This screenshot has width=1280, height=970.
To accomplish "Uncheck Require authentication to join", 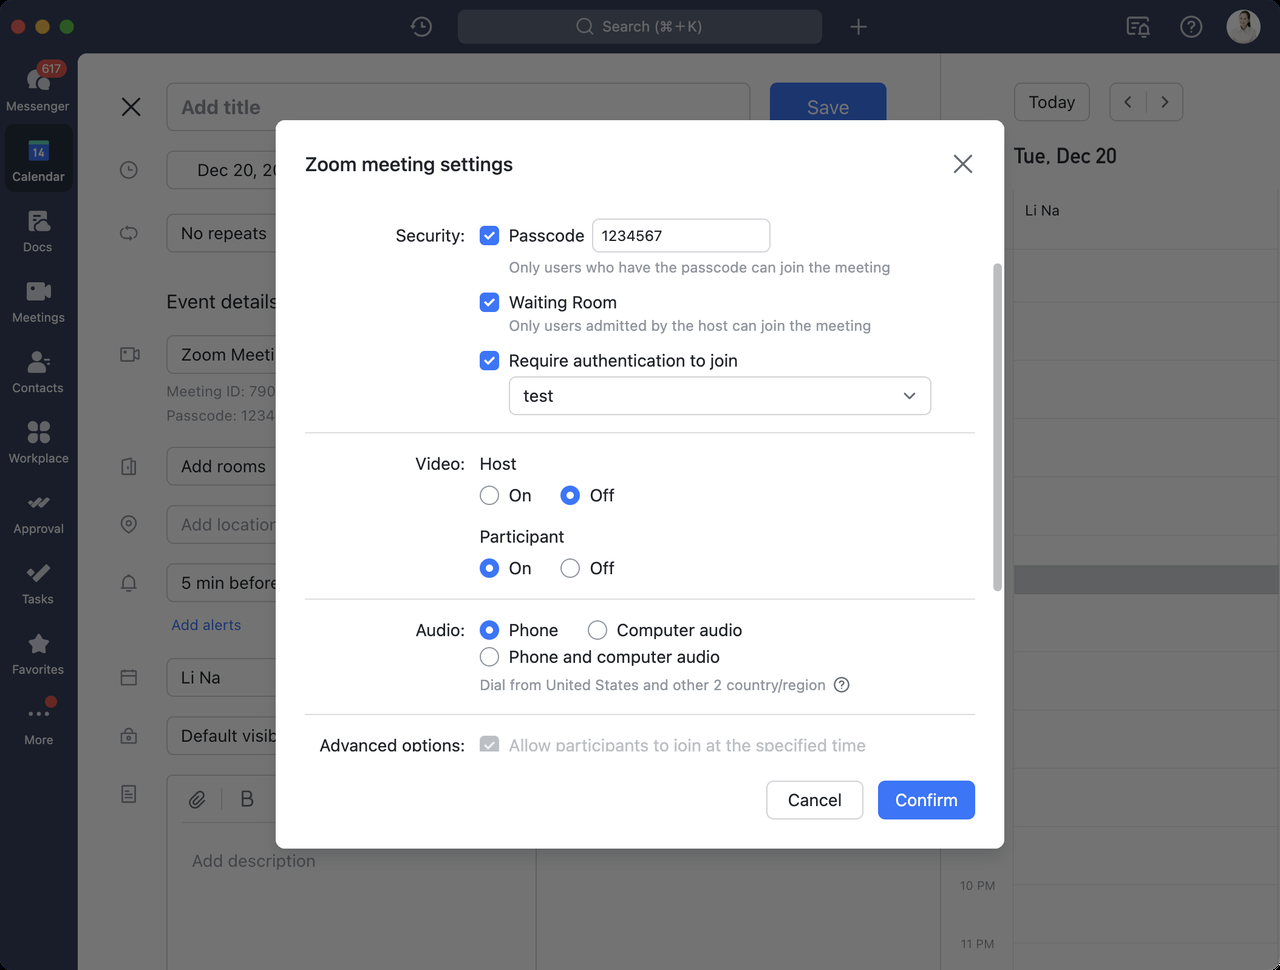I will coord(489,361).
